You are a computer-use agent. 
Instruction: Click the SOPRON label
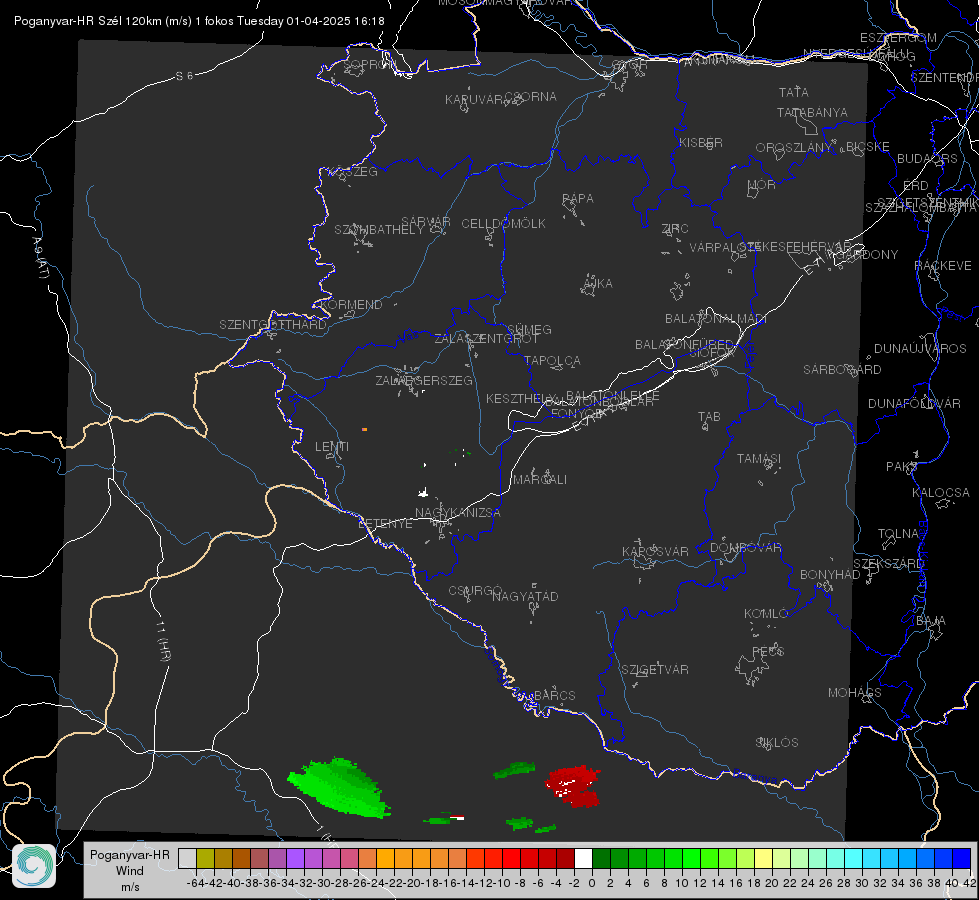click(x=369, y=64)
